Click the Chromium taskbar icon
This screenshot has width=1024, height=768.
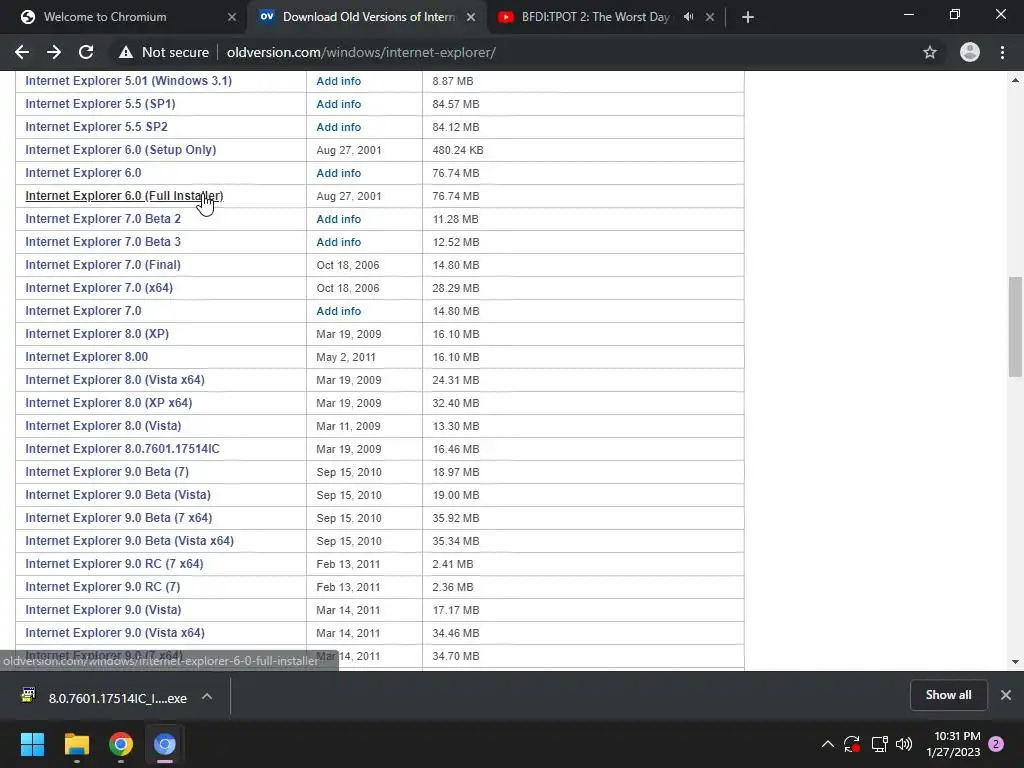165,744
